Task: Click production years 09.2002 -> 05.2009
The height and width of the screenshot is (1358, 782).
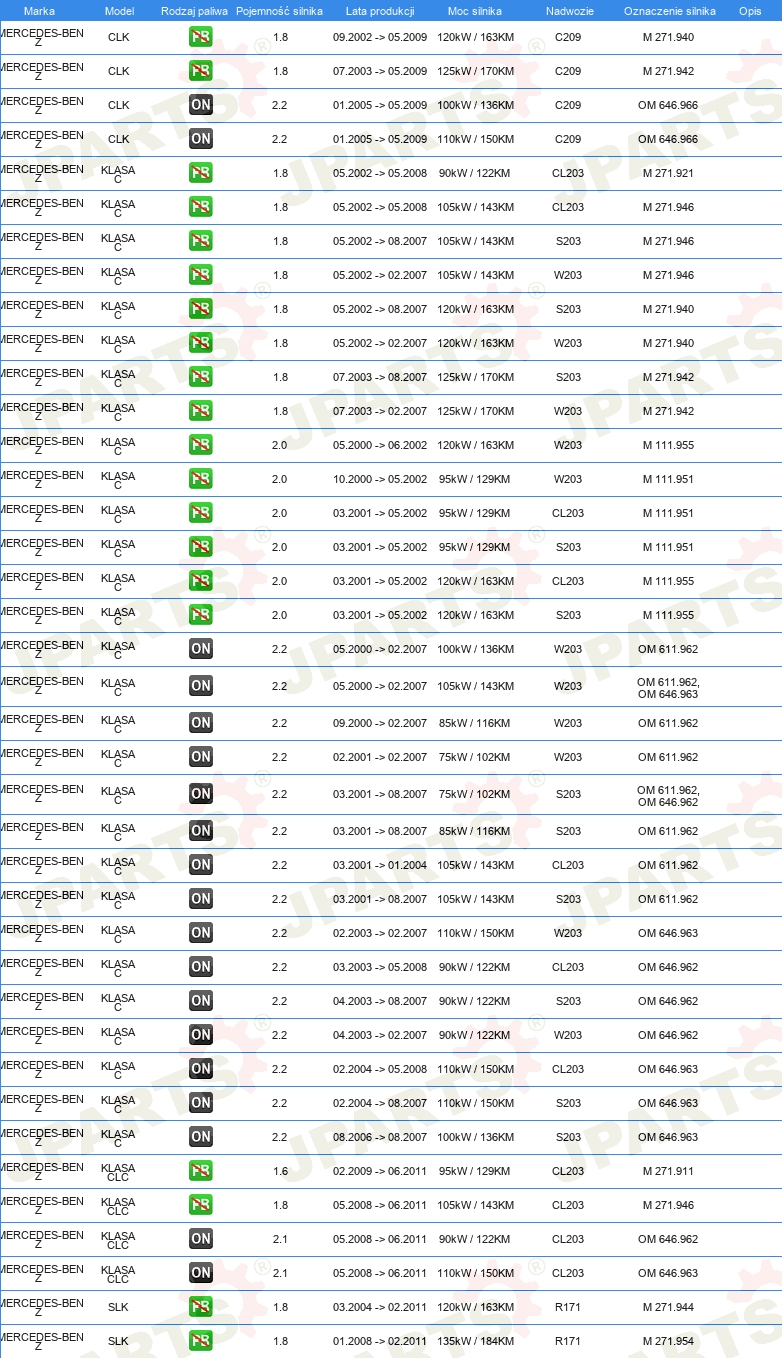Action: (x=380, y=37)
